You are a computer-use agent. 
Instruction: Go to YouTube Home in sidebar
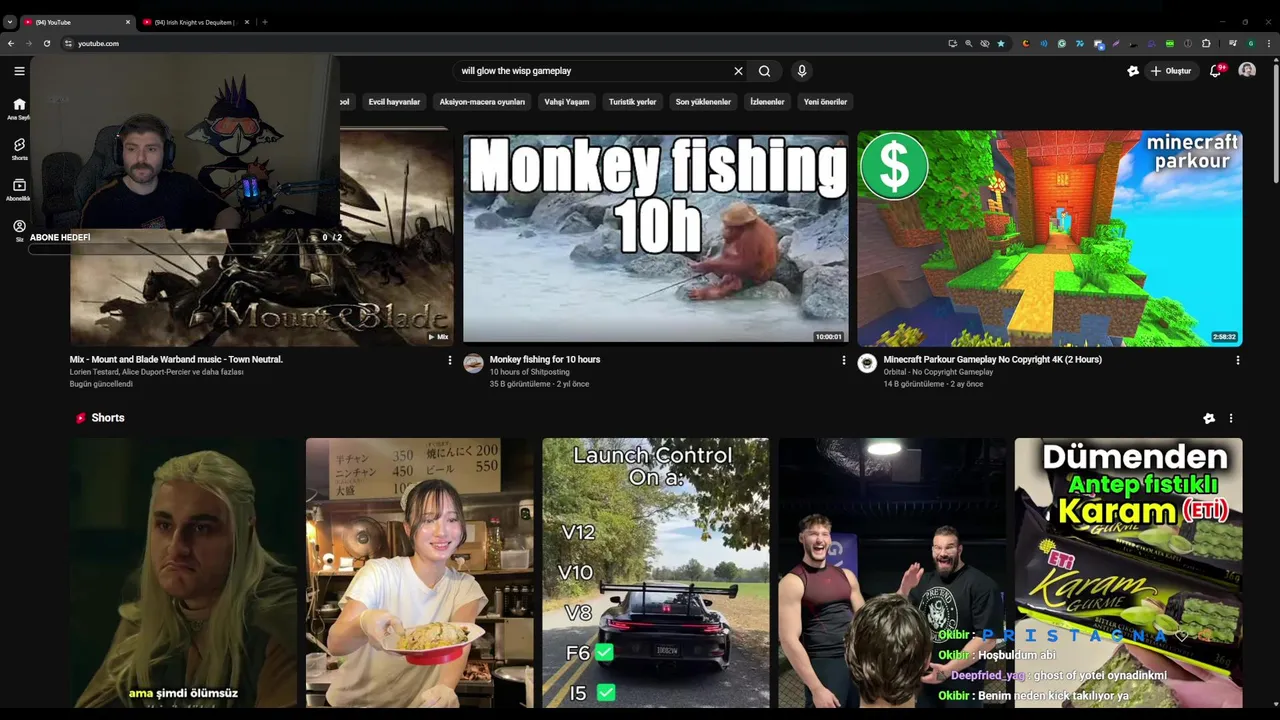[x=19, y=109]
